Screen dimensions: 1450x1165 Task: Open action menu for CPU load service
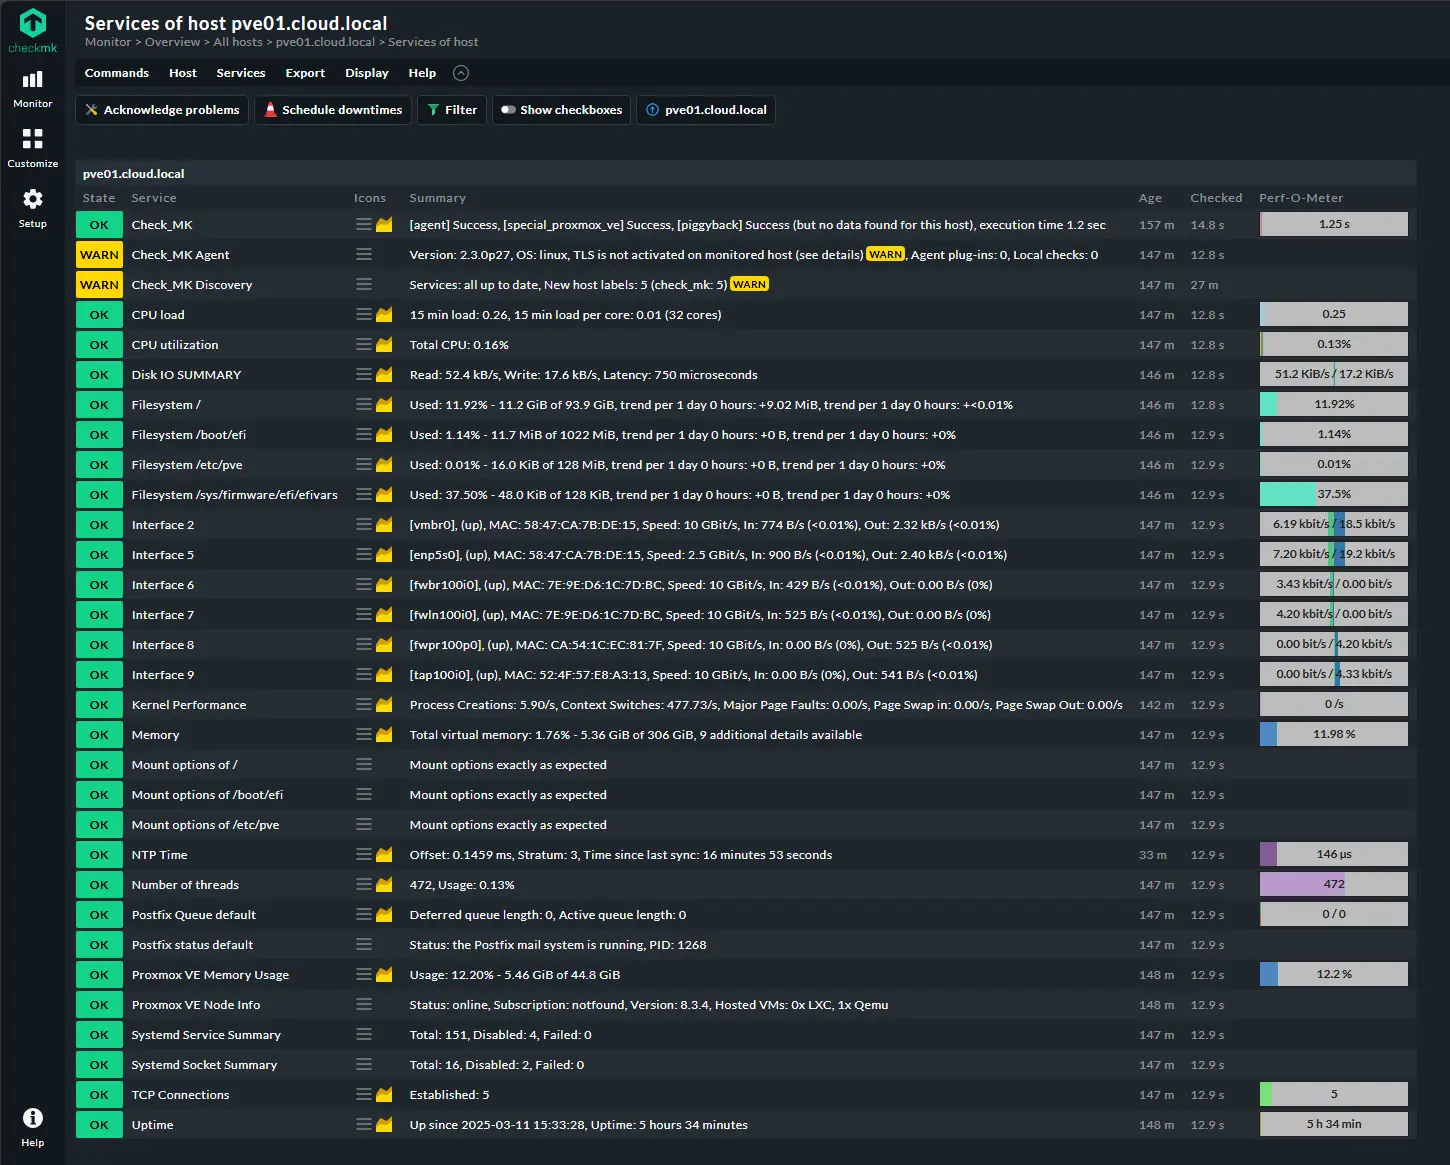pos(364,315)
